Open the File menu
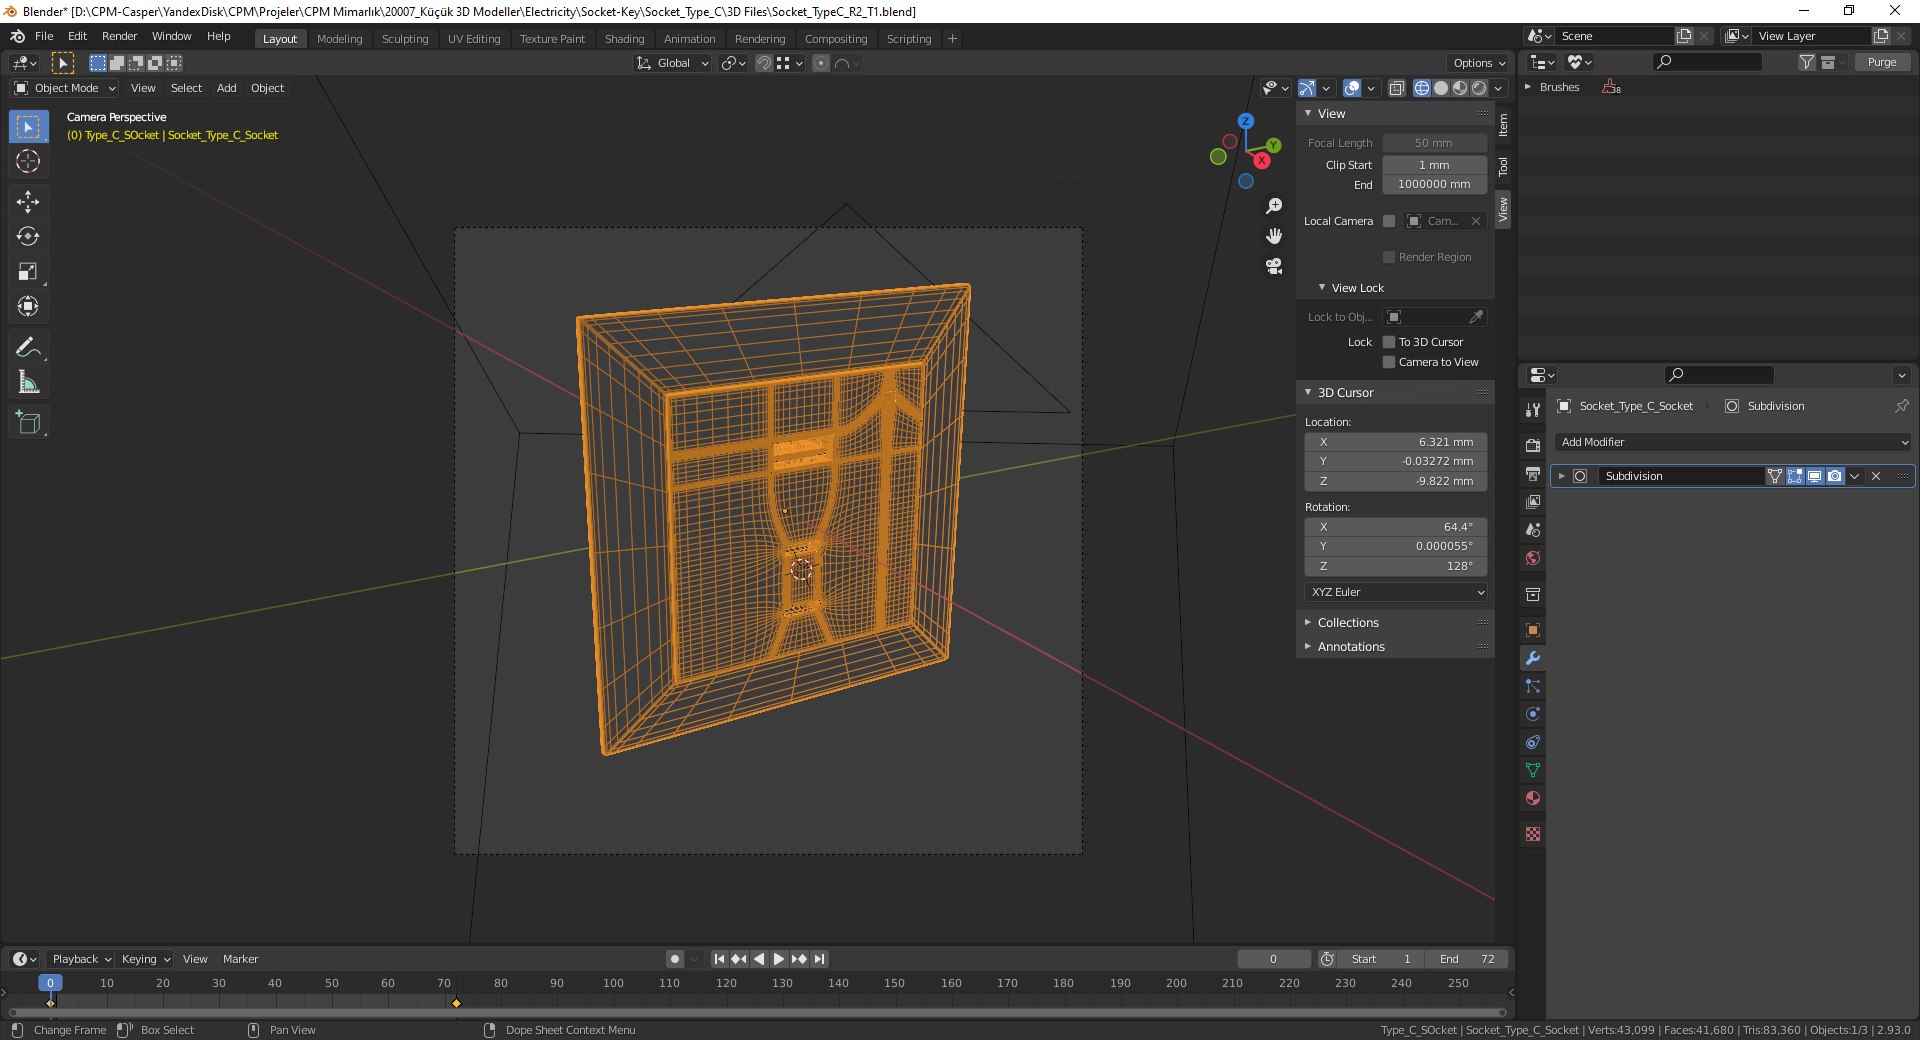 pos(44,36)
